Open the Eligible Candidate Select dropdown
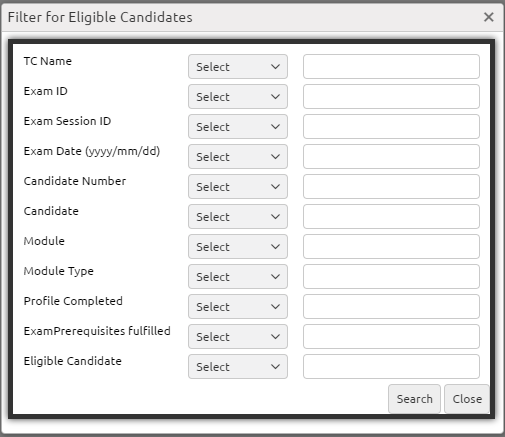 238,367
